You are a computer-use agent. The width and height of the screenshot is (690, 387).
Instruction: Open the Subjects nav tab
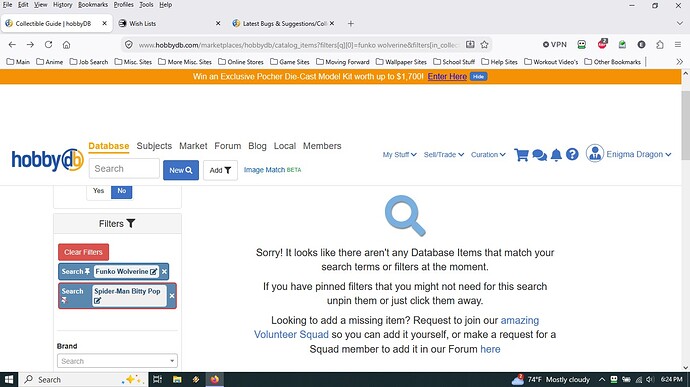[x=154, y=146]
